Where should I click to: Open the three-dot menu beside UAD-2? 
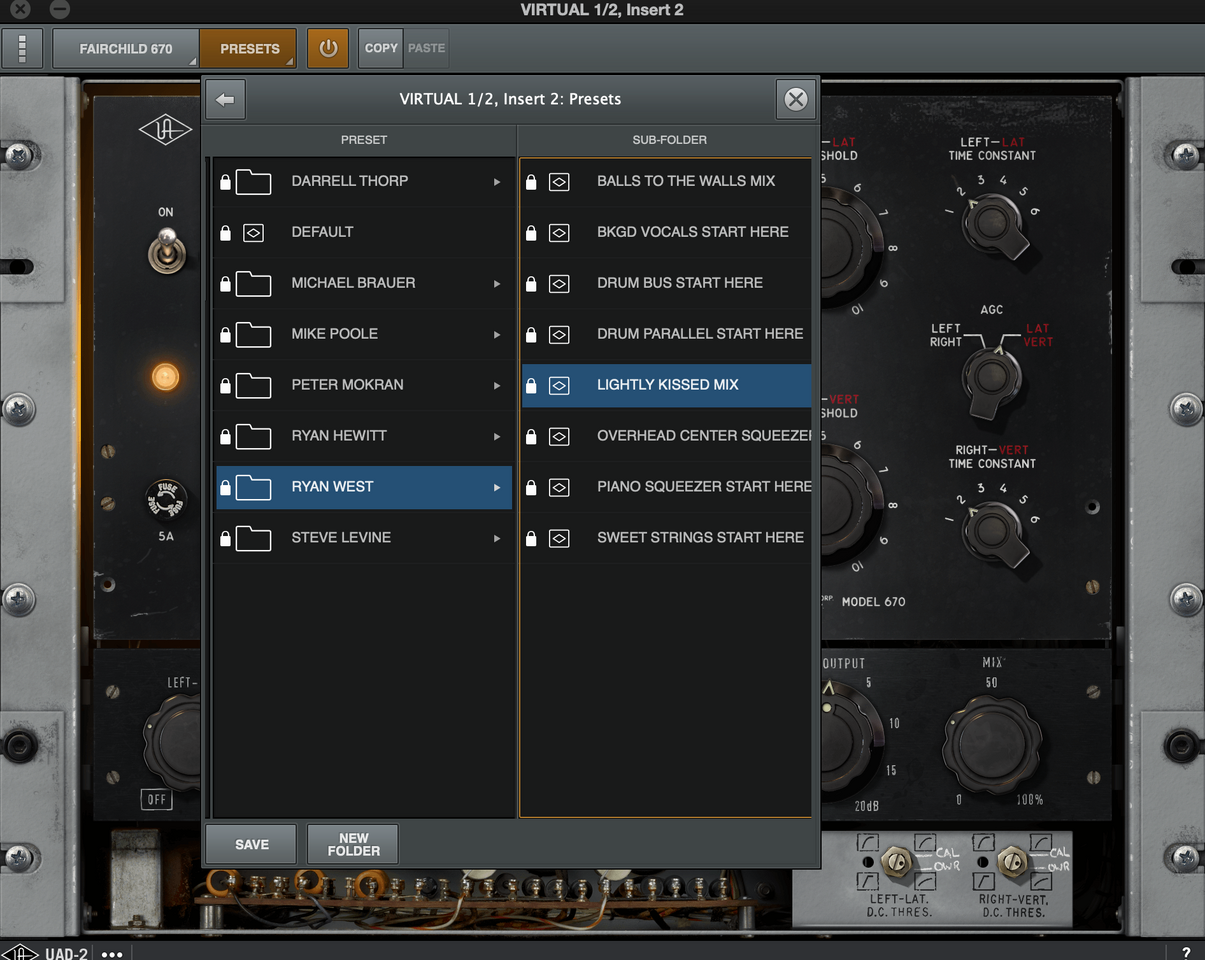(x=112, y=954)
